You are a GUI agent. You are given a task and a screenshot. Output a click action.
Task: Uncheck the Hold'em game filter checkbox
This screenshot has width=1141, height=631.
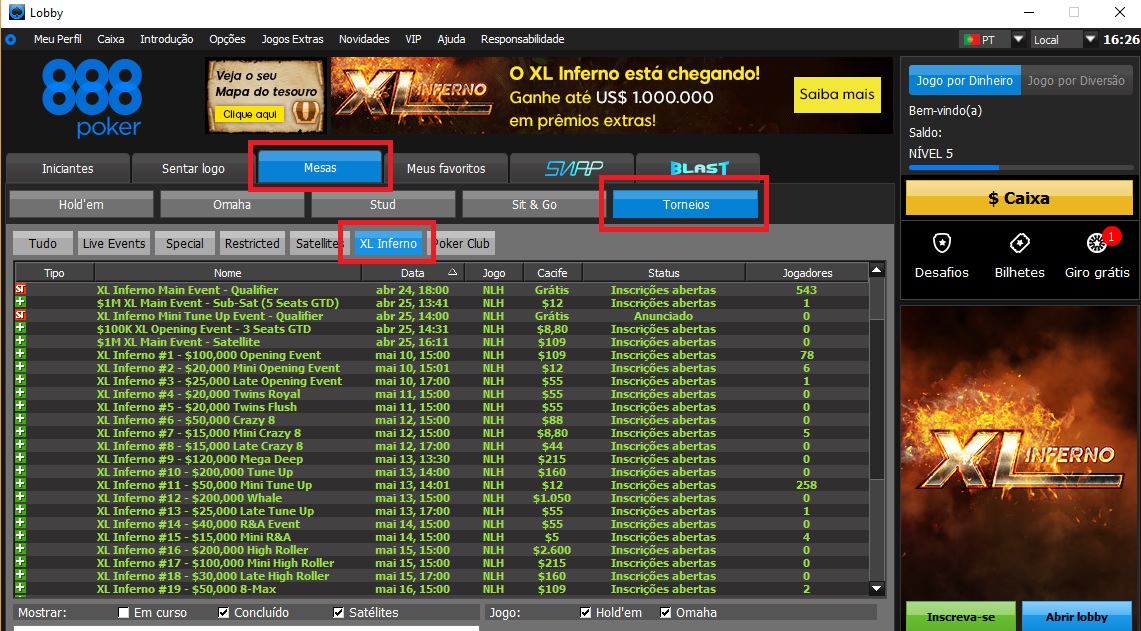(586, 613)
